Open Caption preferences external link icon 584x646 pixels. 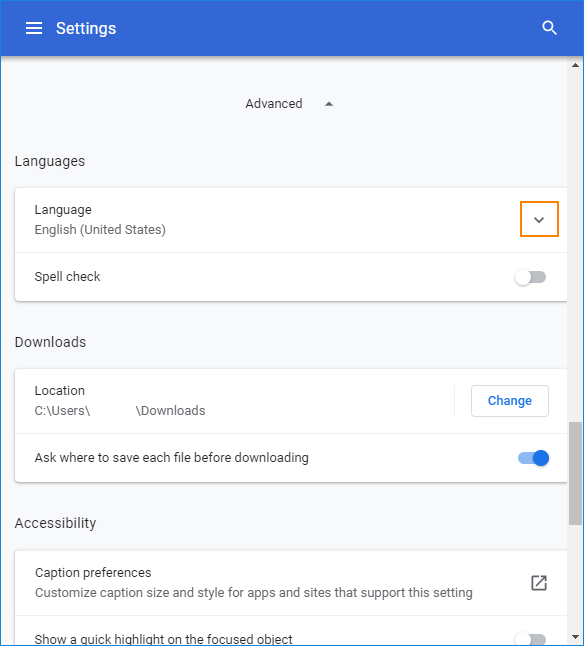(539, 583)
